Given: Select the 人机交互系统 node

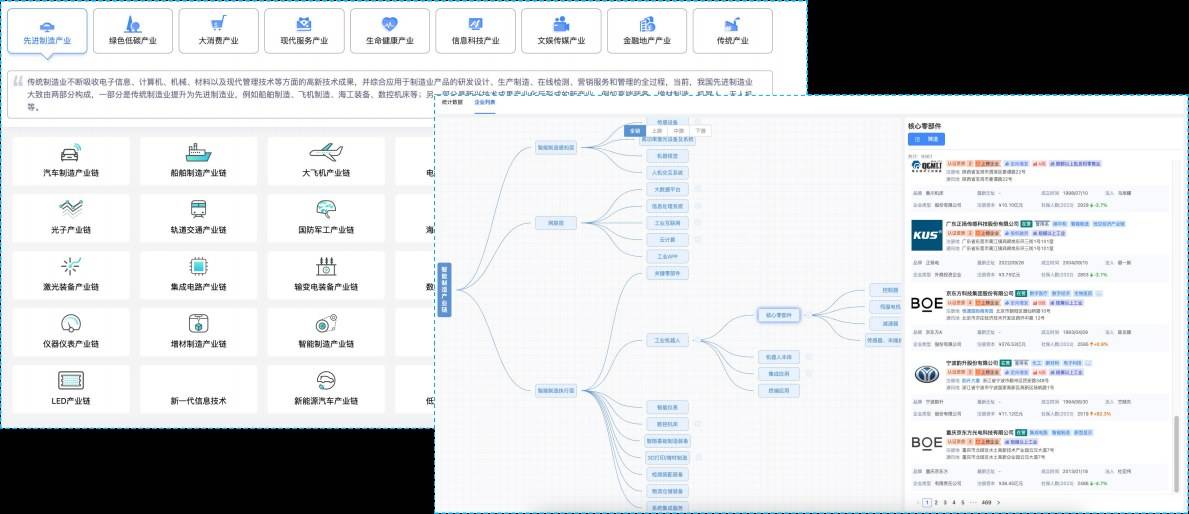Looking at the screenshot, I should [667, 172].
